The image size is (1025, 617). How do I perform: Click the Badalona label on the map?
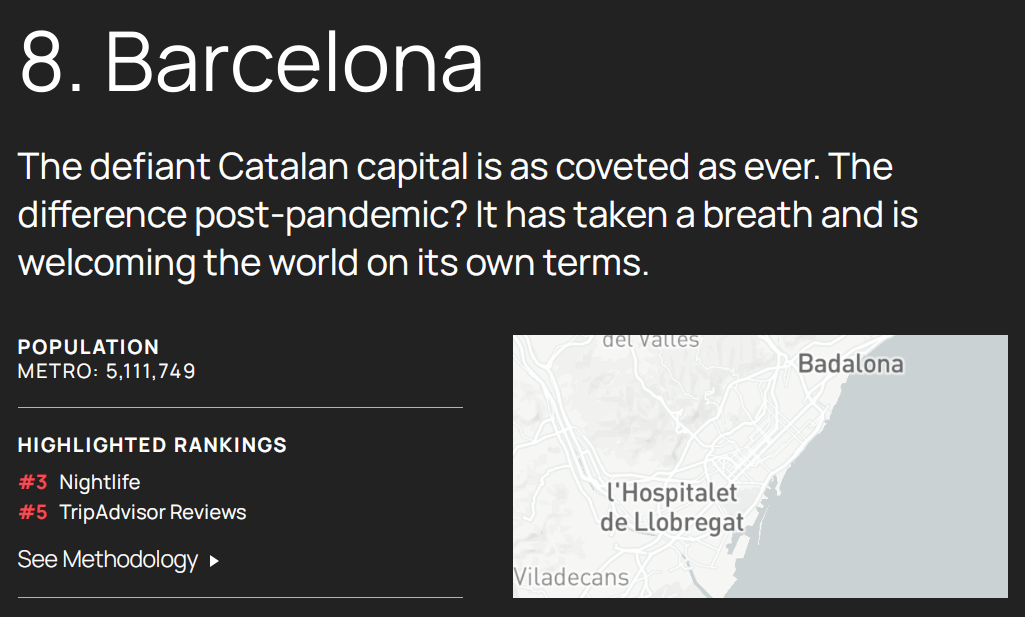[851, 363]
